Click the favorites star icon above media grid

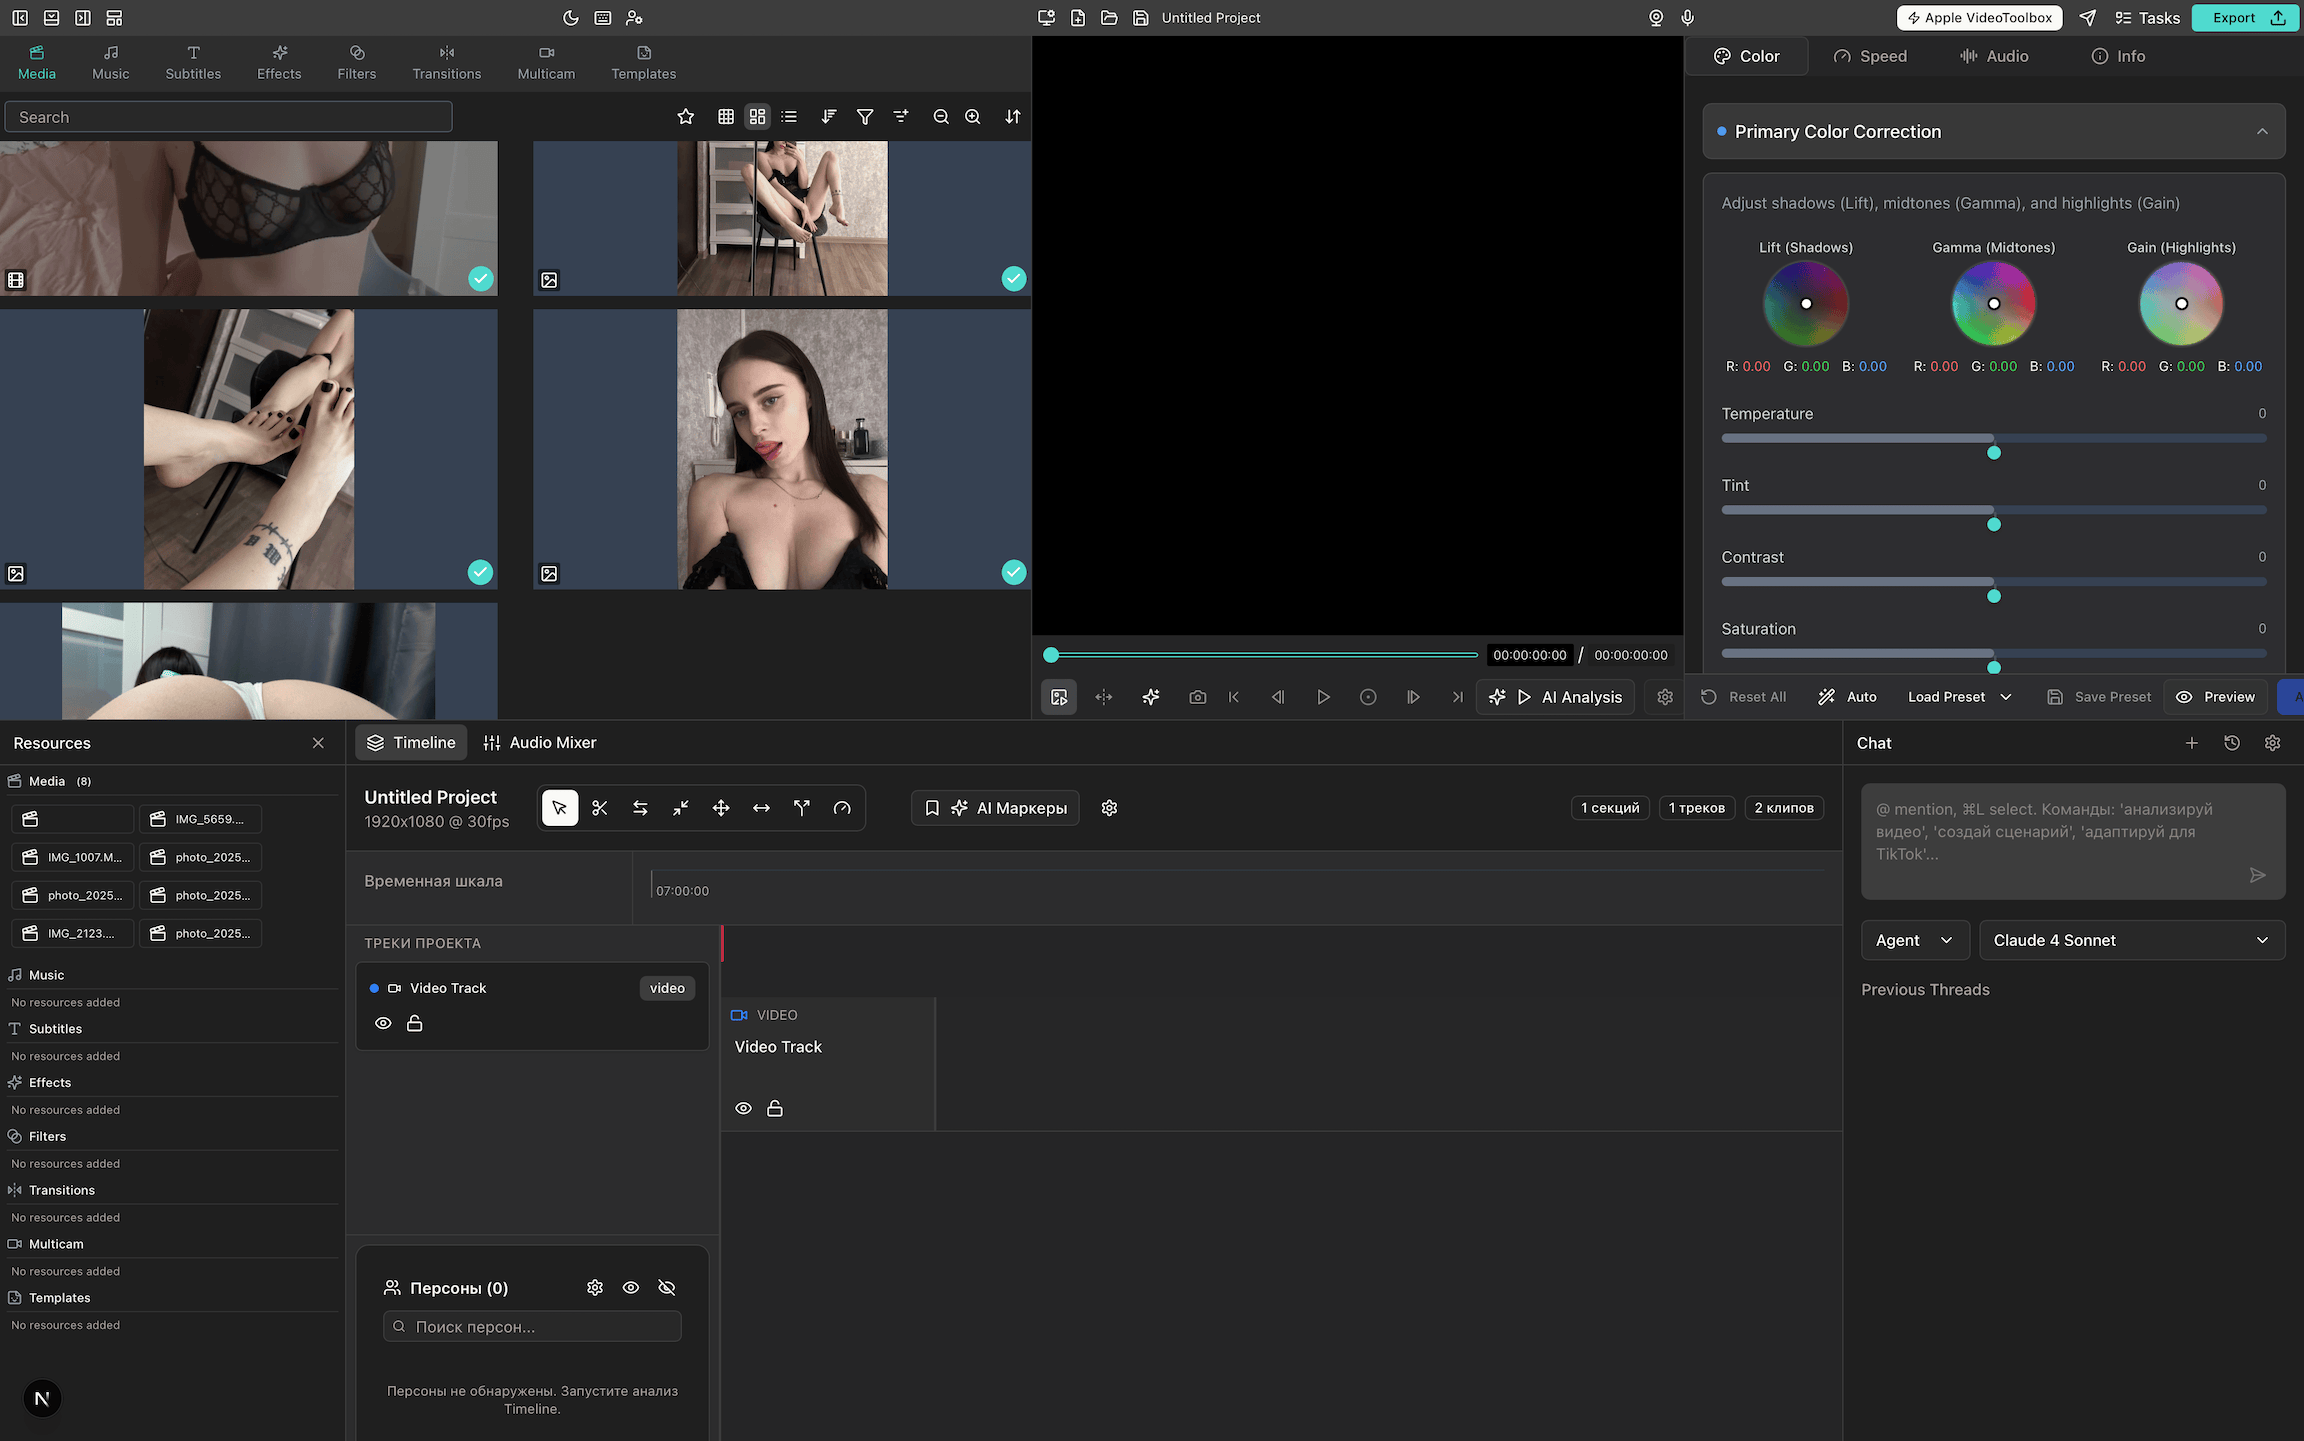(686, 117)
